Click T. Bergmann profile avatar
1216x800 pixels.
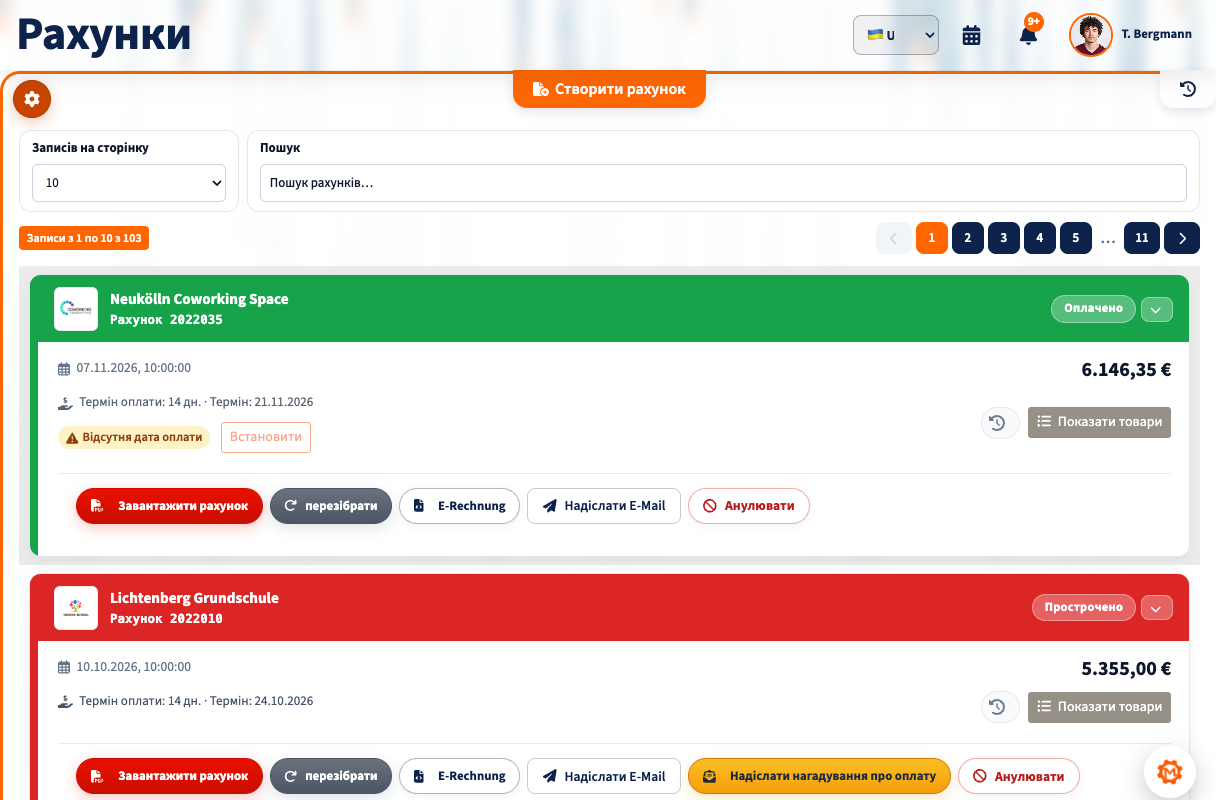point(1091,35)
